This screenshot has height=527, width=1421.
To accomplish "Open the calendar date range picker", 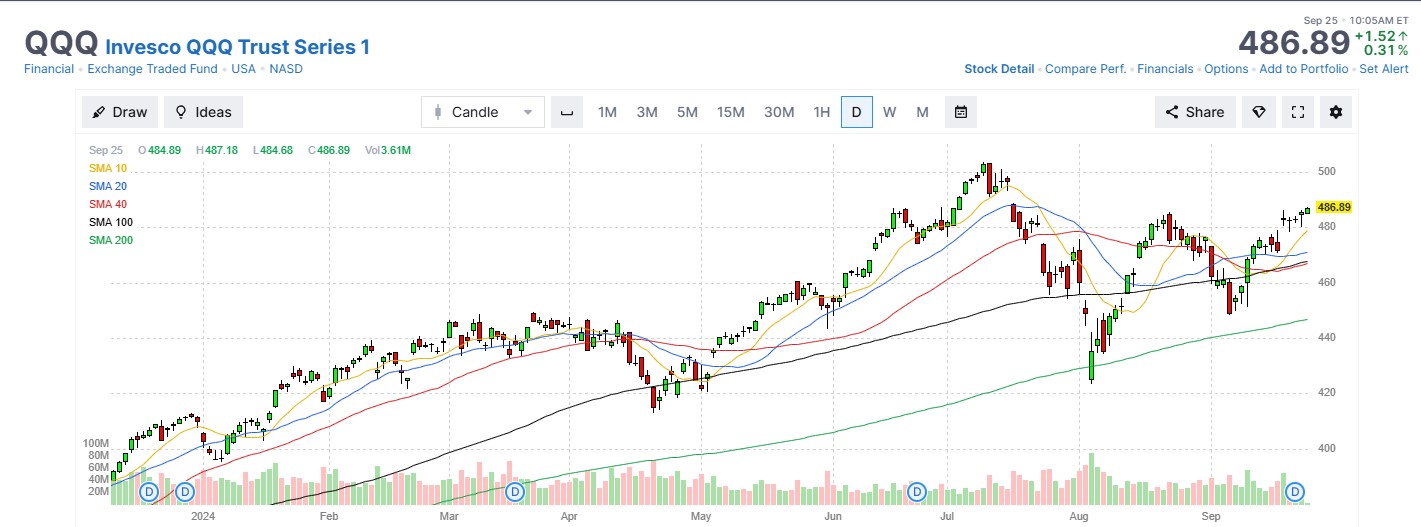I will click(x=961, y=112).
